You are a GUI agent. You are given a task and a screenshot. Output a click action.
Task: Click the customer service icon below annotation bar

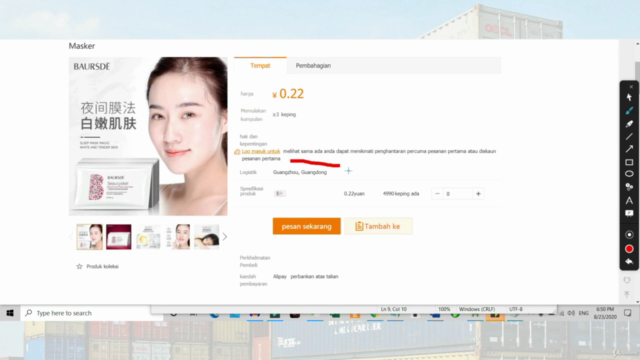click(627, 280)
